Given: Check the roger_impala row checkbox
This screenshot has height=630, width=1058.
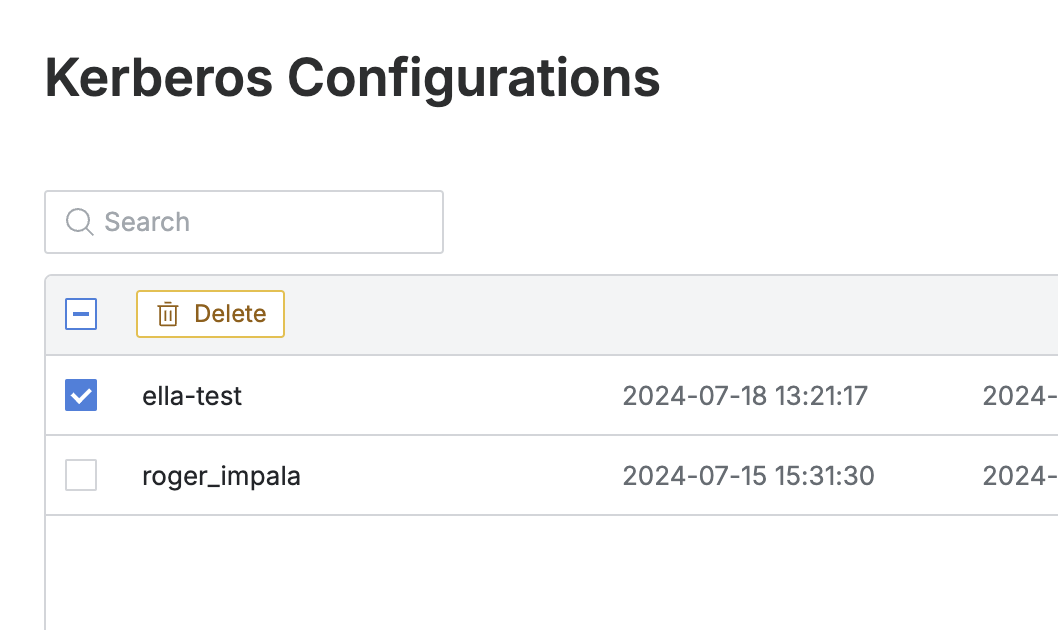Looking at the screenshot, I should pos(81,475).
